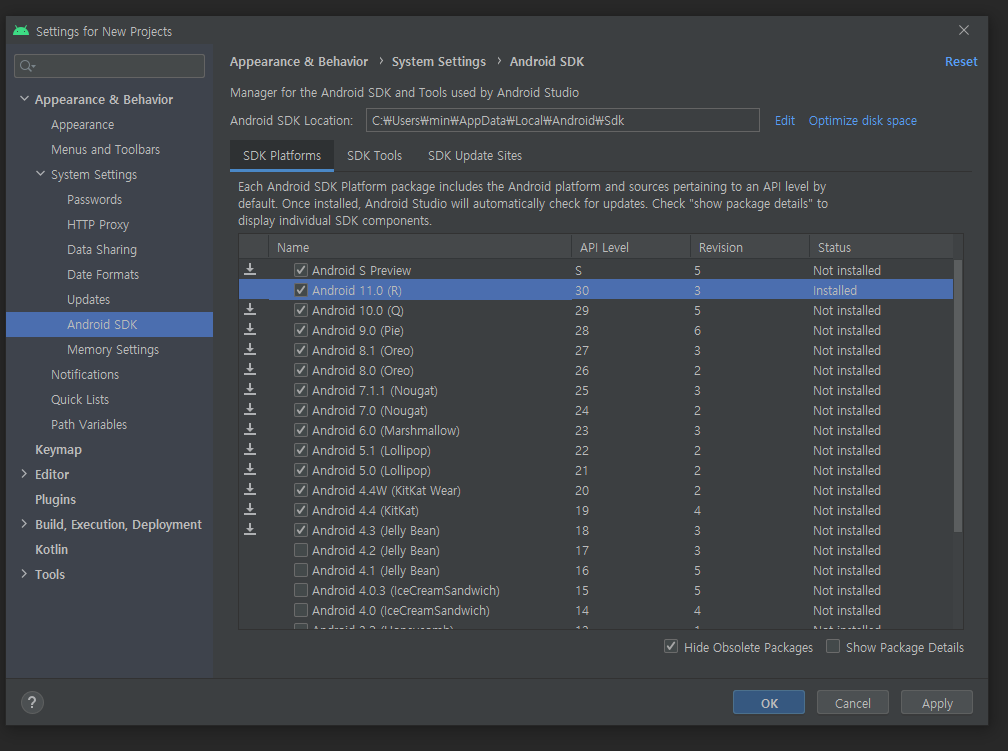Open Memory Settings page
The image size is (1008, 751).
[x=112, y=349]
